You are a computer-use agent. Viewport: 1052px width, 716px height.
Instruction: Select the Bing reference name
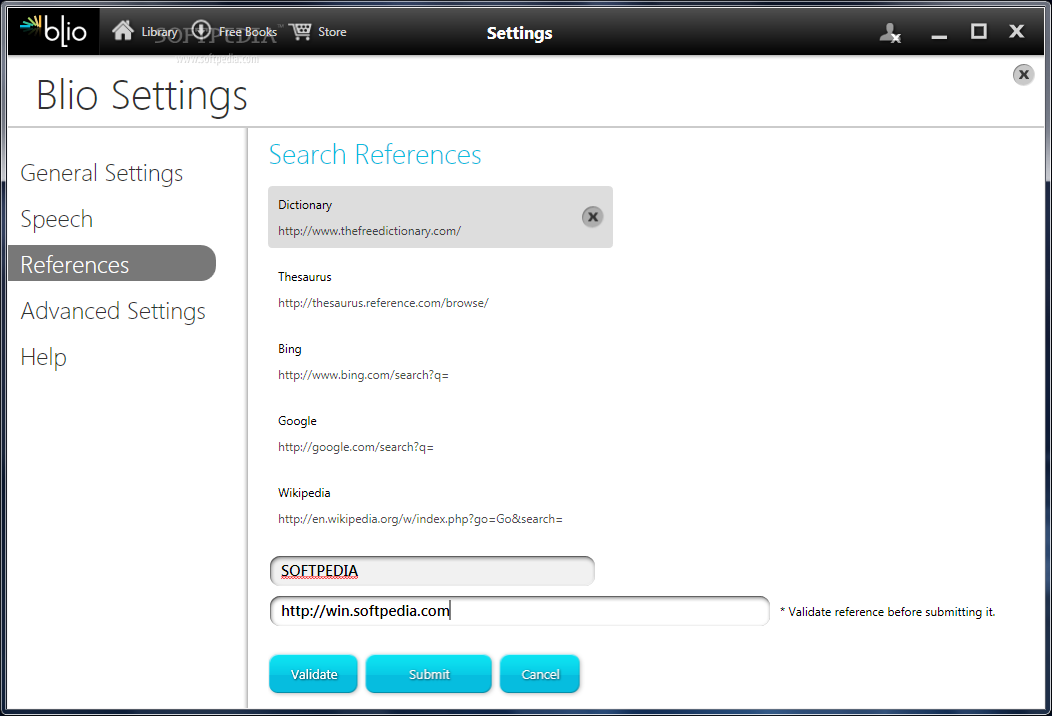(x=290, y=349)
